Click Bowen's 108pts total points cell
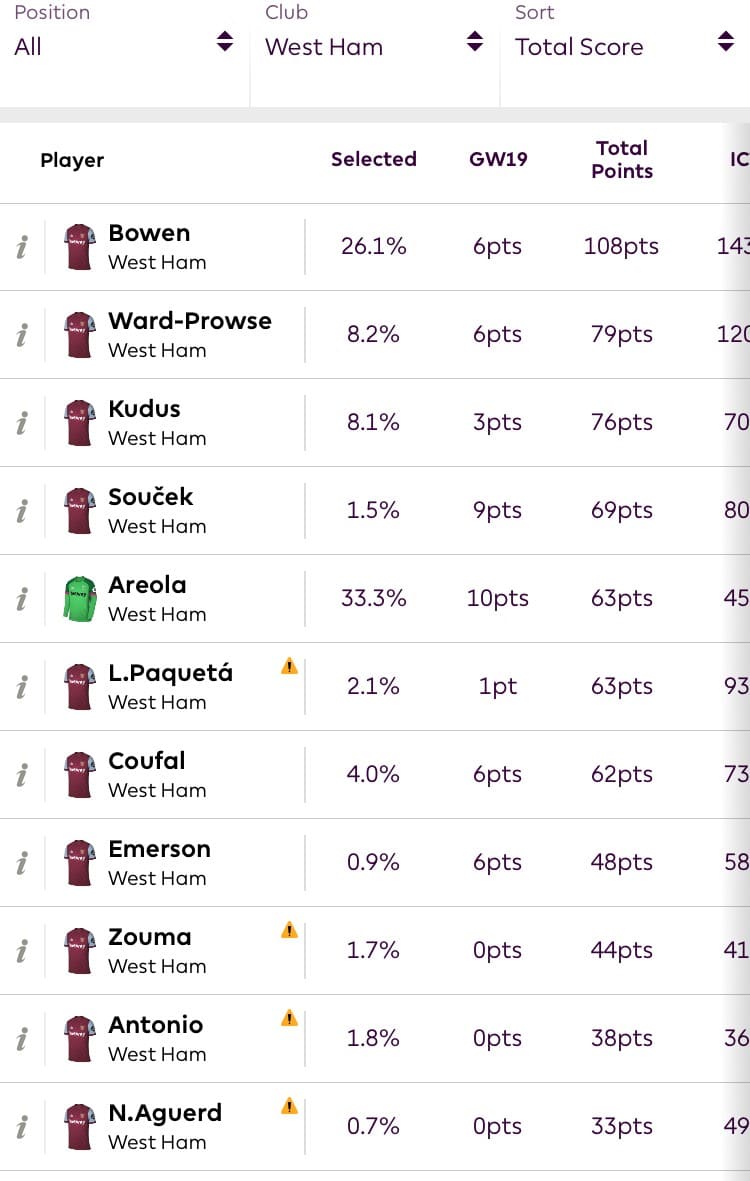750x1181 pixels. pos(621,246)
